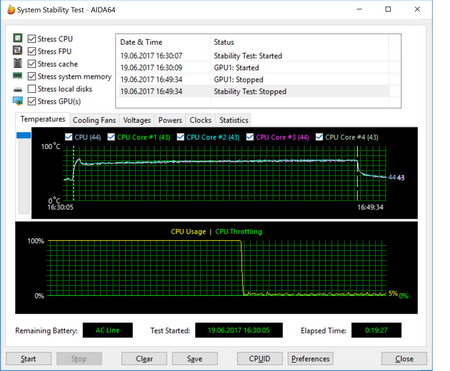Disable Stress system memory checkbox

click(32, 76)
